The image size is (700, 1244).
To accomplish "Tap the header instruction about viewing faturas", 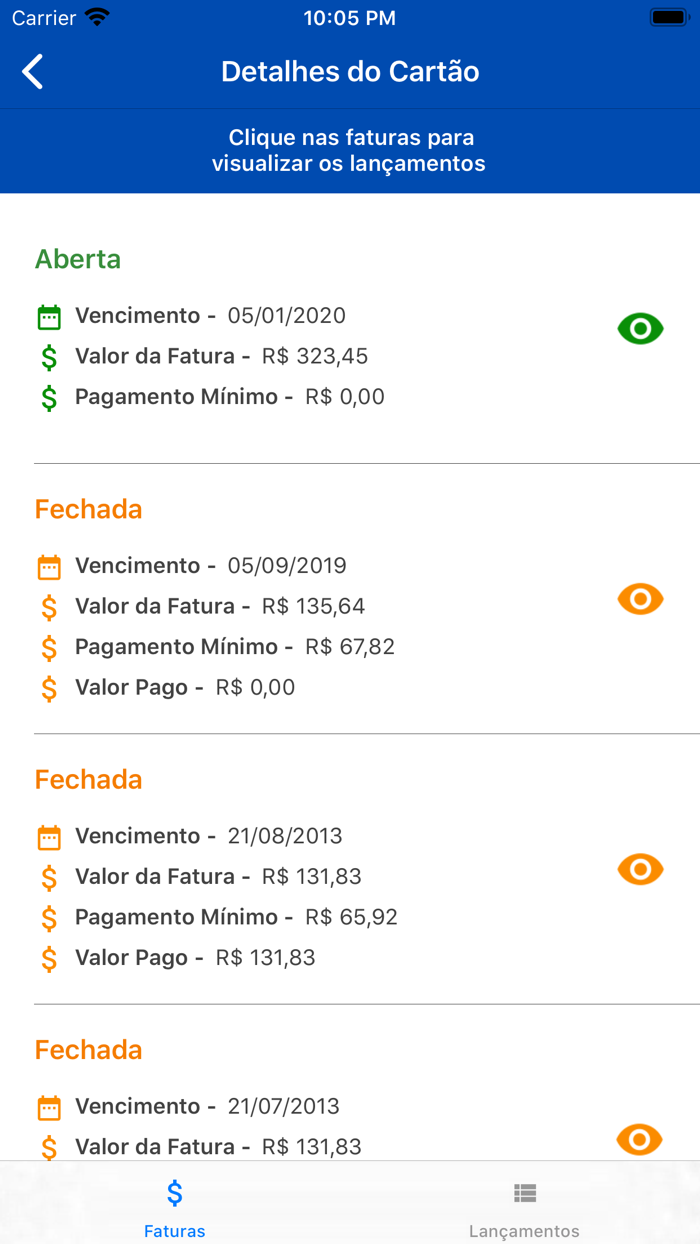I will (349, 151).
